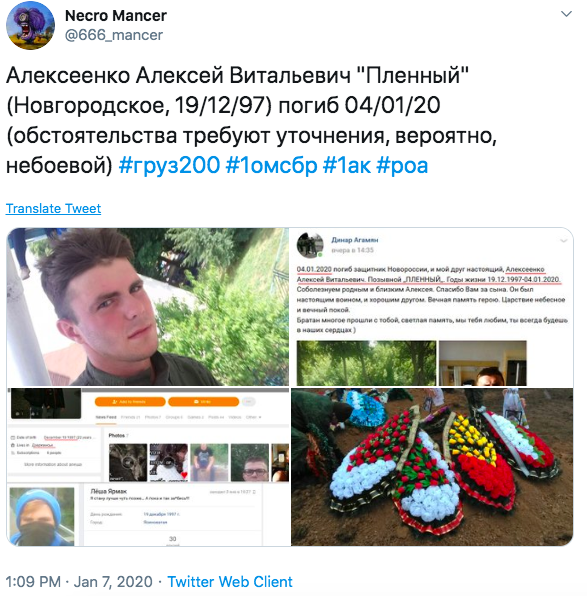Click the #груз200 hashtag
The image size is (587, 596).
(x=169, y=165)
